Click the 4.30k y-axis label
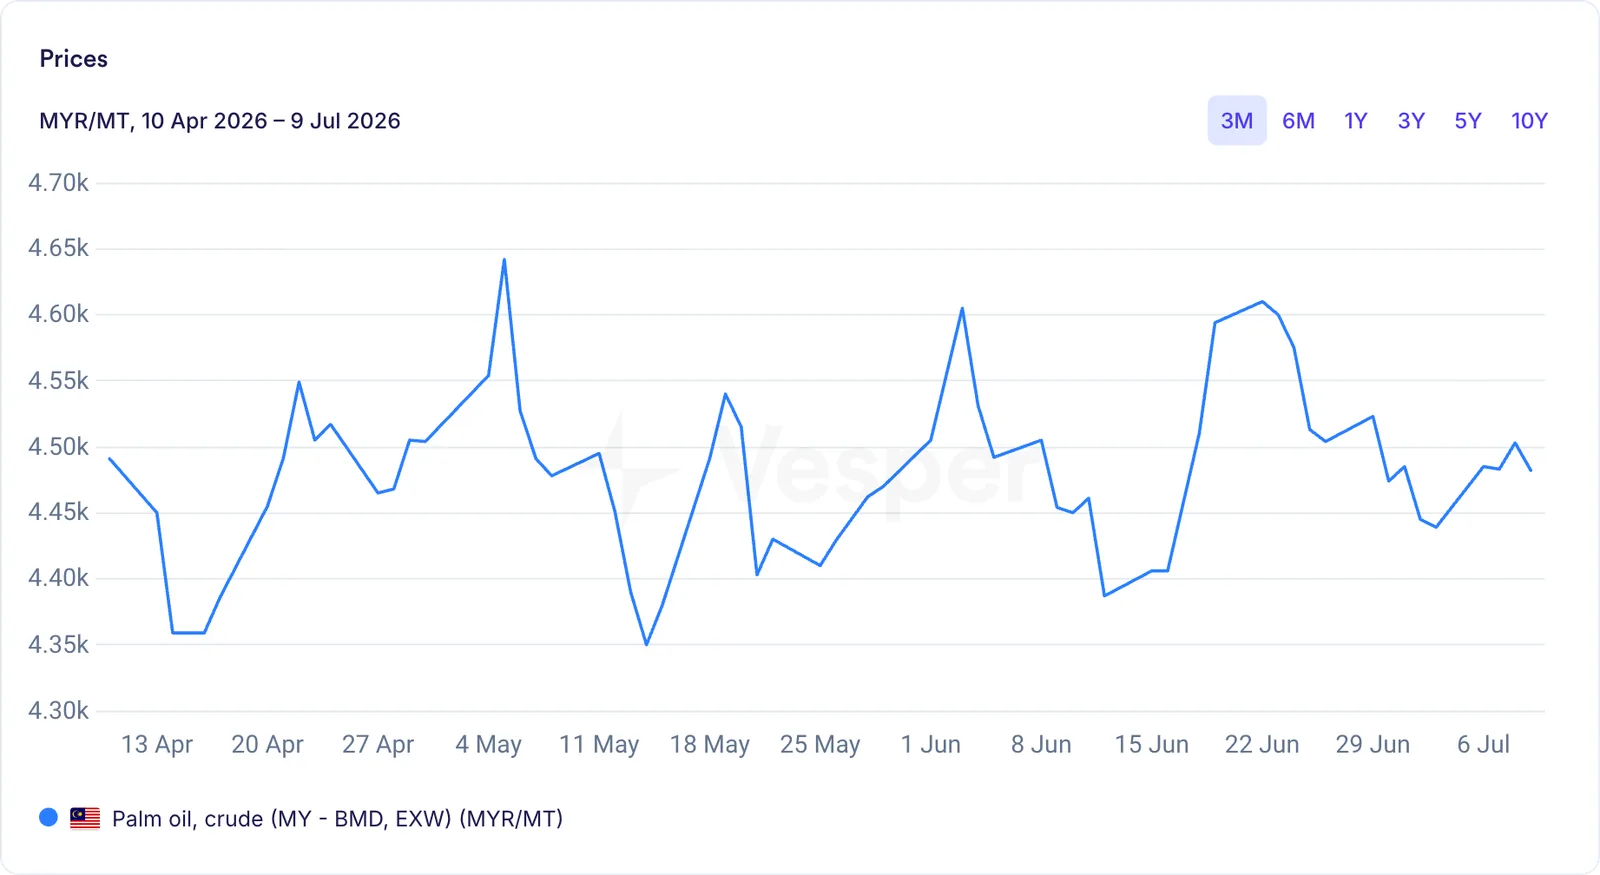1600x875 pixels. (58, 711)
